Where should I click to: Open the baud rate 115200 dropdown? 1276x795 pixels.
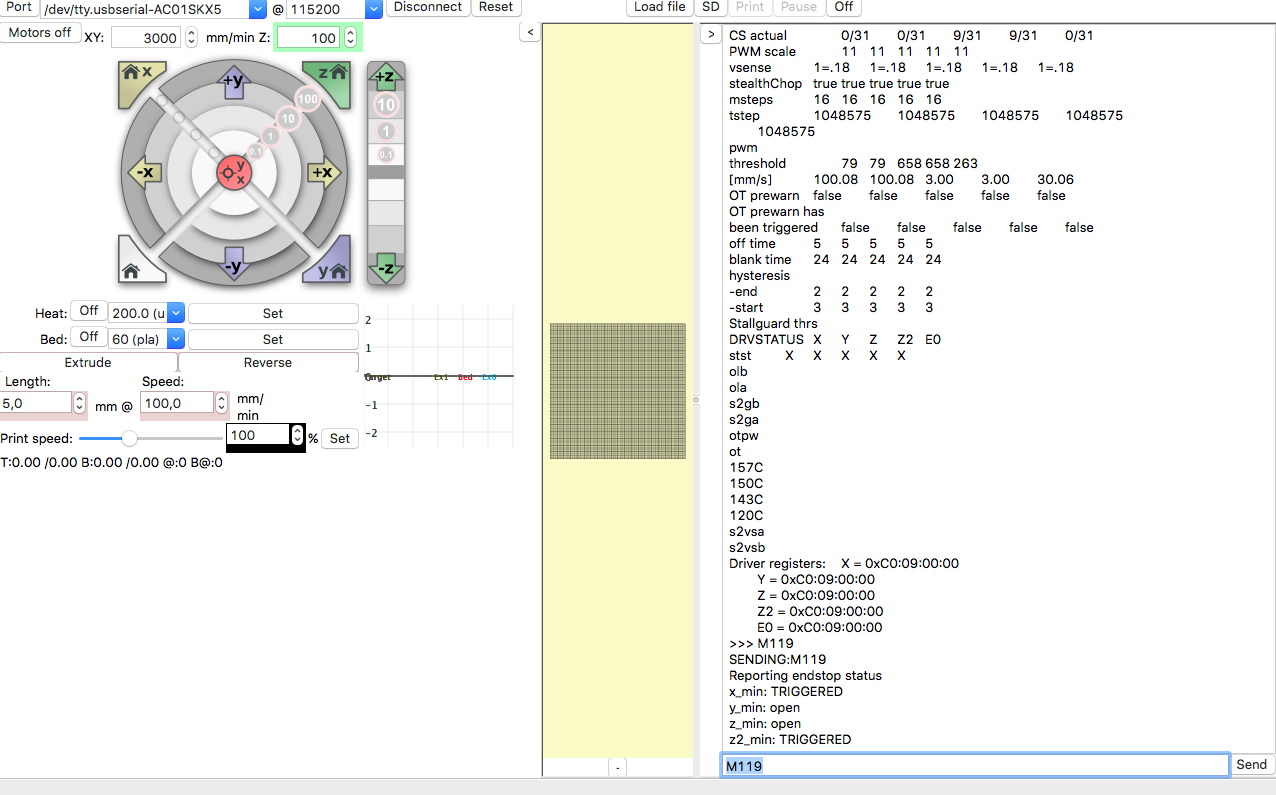tap(374, 9)
